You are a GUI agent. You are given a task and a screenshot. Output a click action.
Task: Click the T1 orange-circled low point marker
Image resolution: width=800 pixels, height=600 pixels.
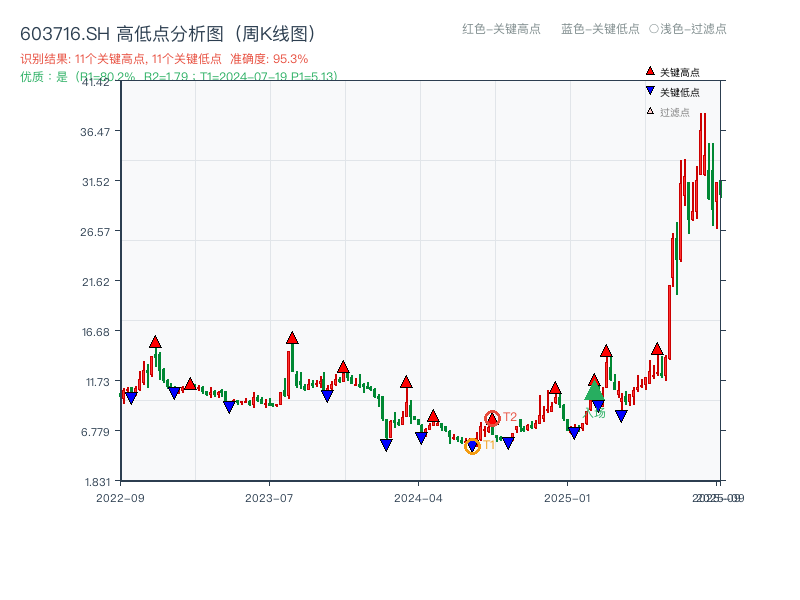click(x=473, y=444)
